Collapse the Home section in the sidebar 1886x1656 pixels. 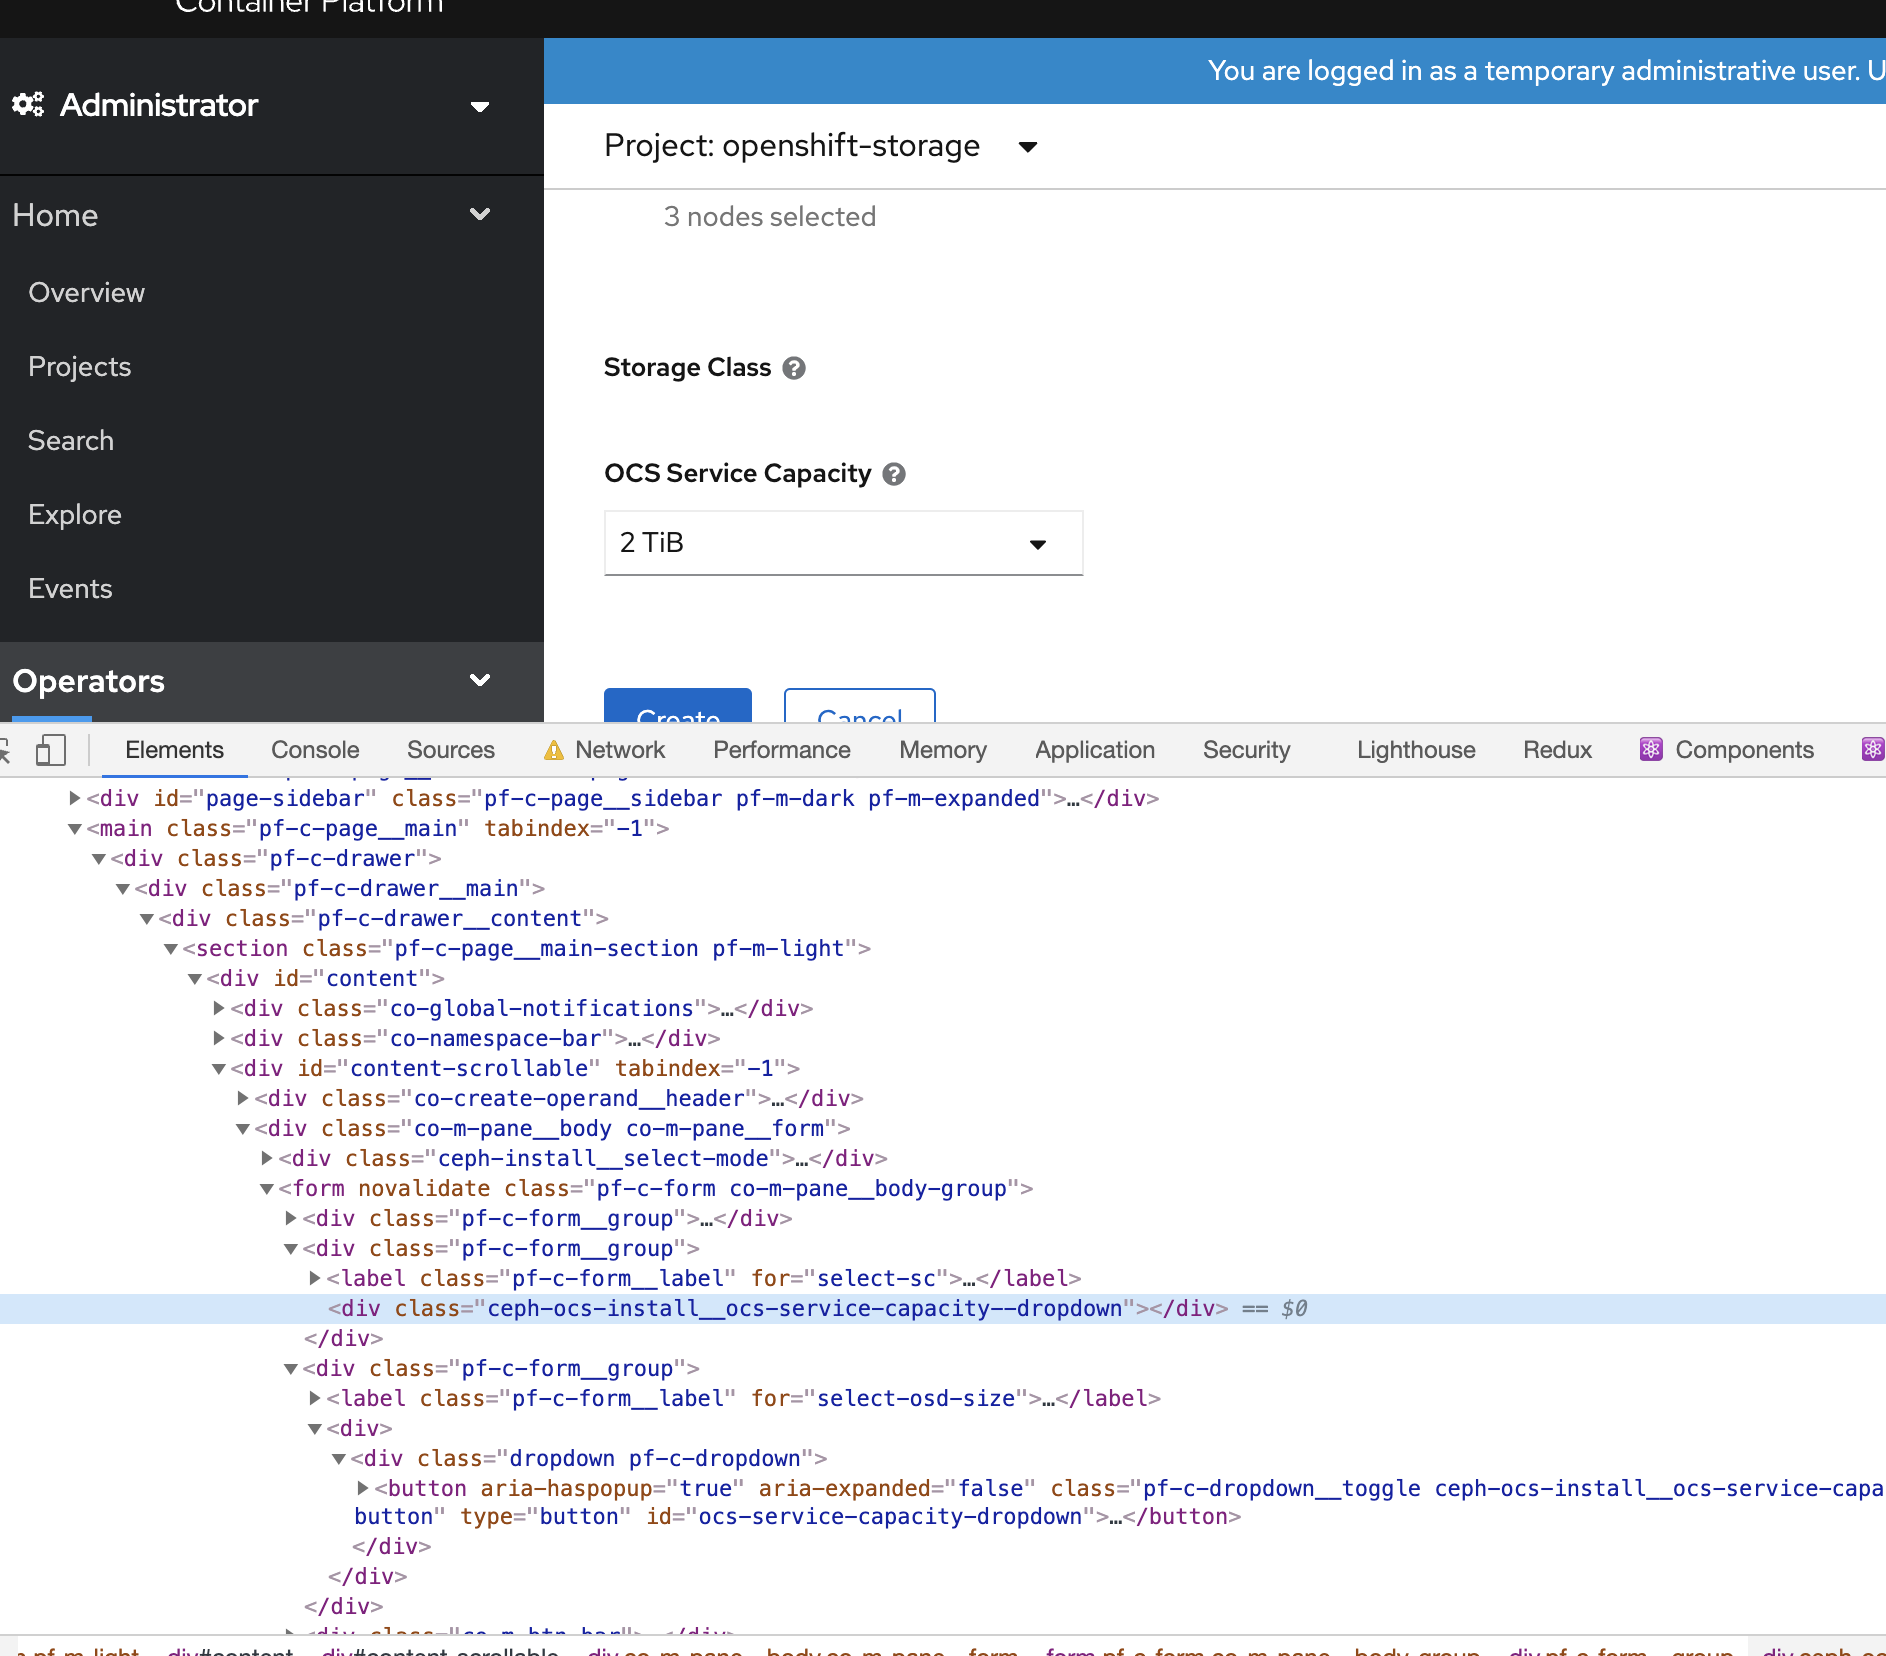[480, 214]
